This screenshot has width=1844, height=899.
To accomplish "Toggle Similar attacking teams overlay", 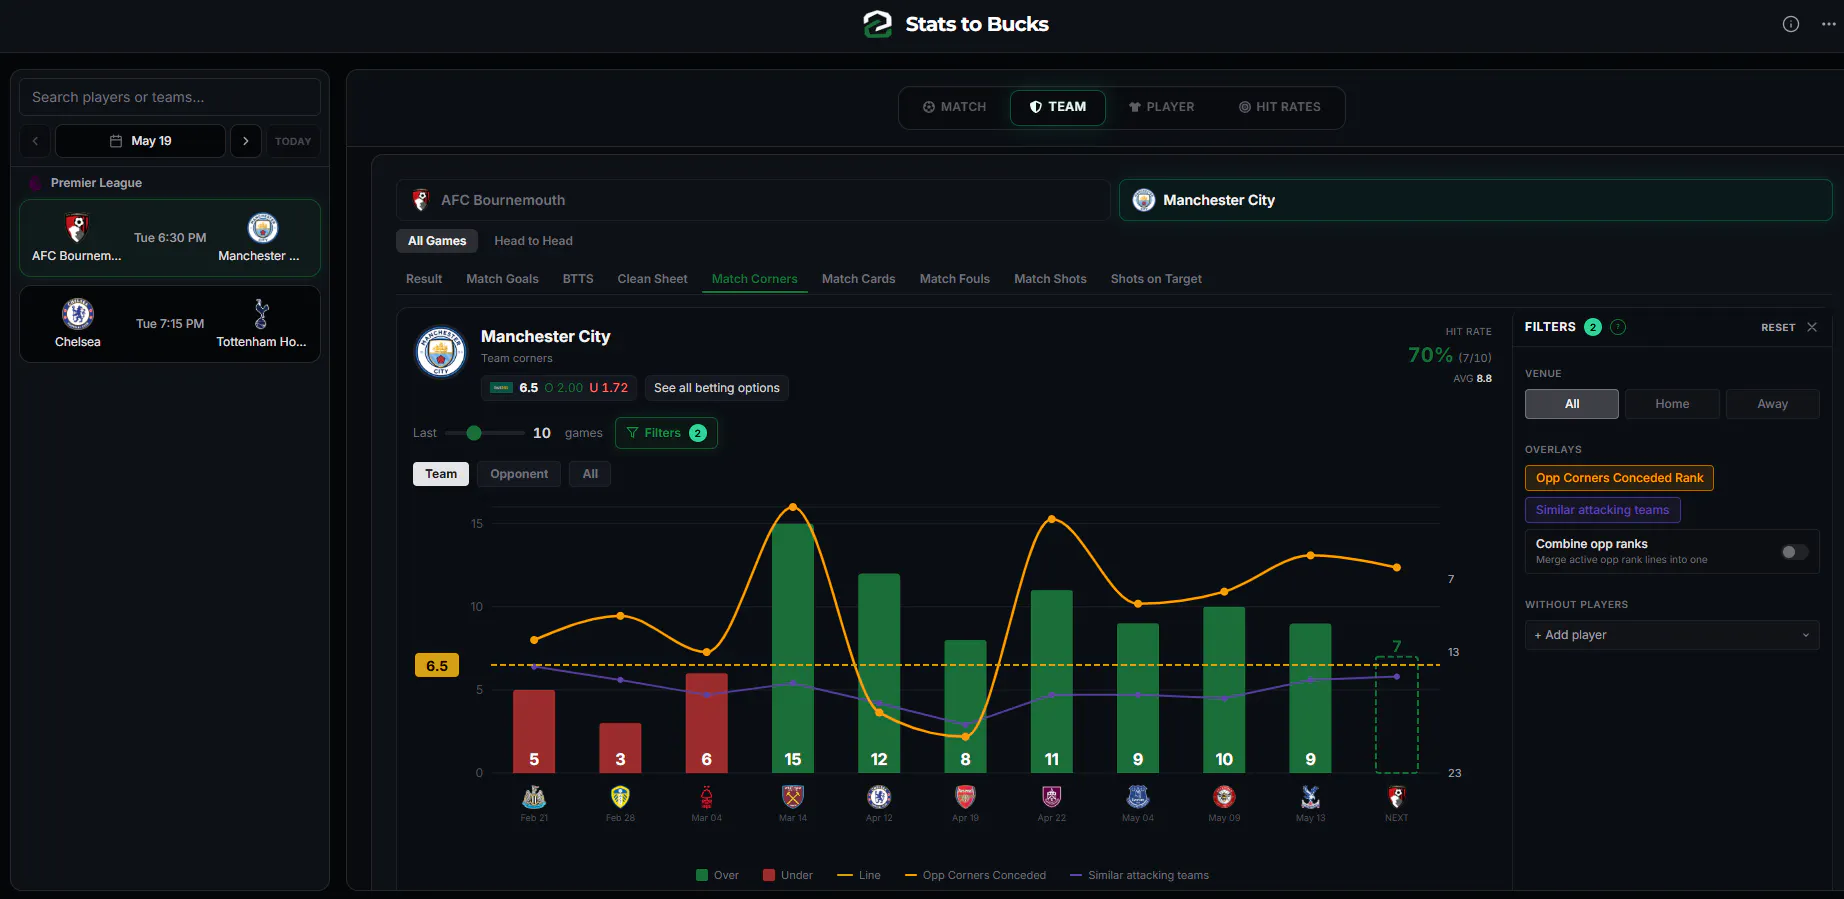I will coord(1602,510).
